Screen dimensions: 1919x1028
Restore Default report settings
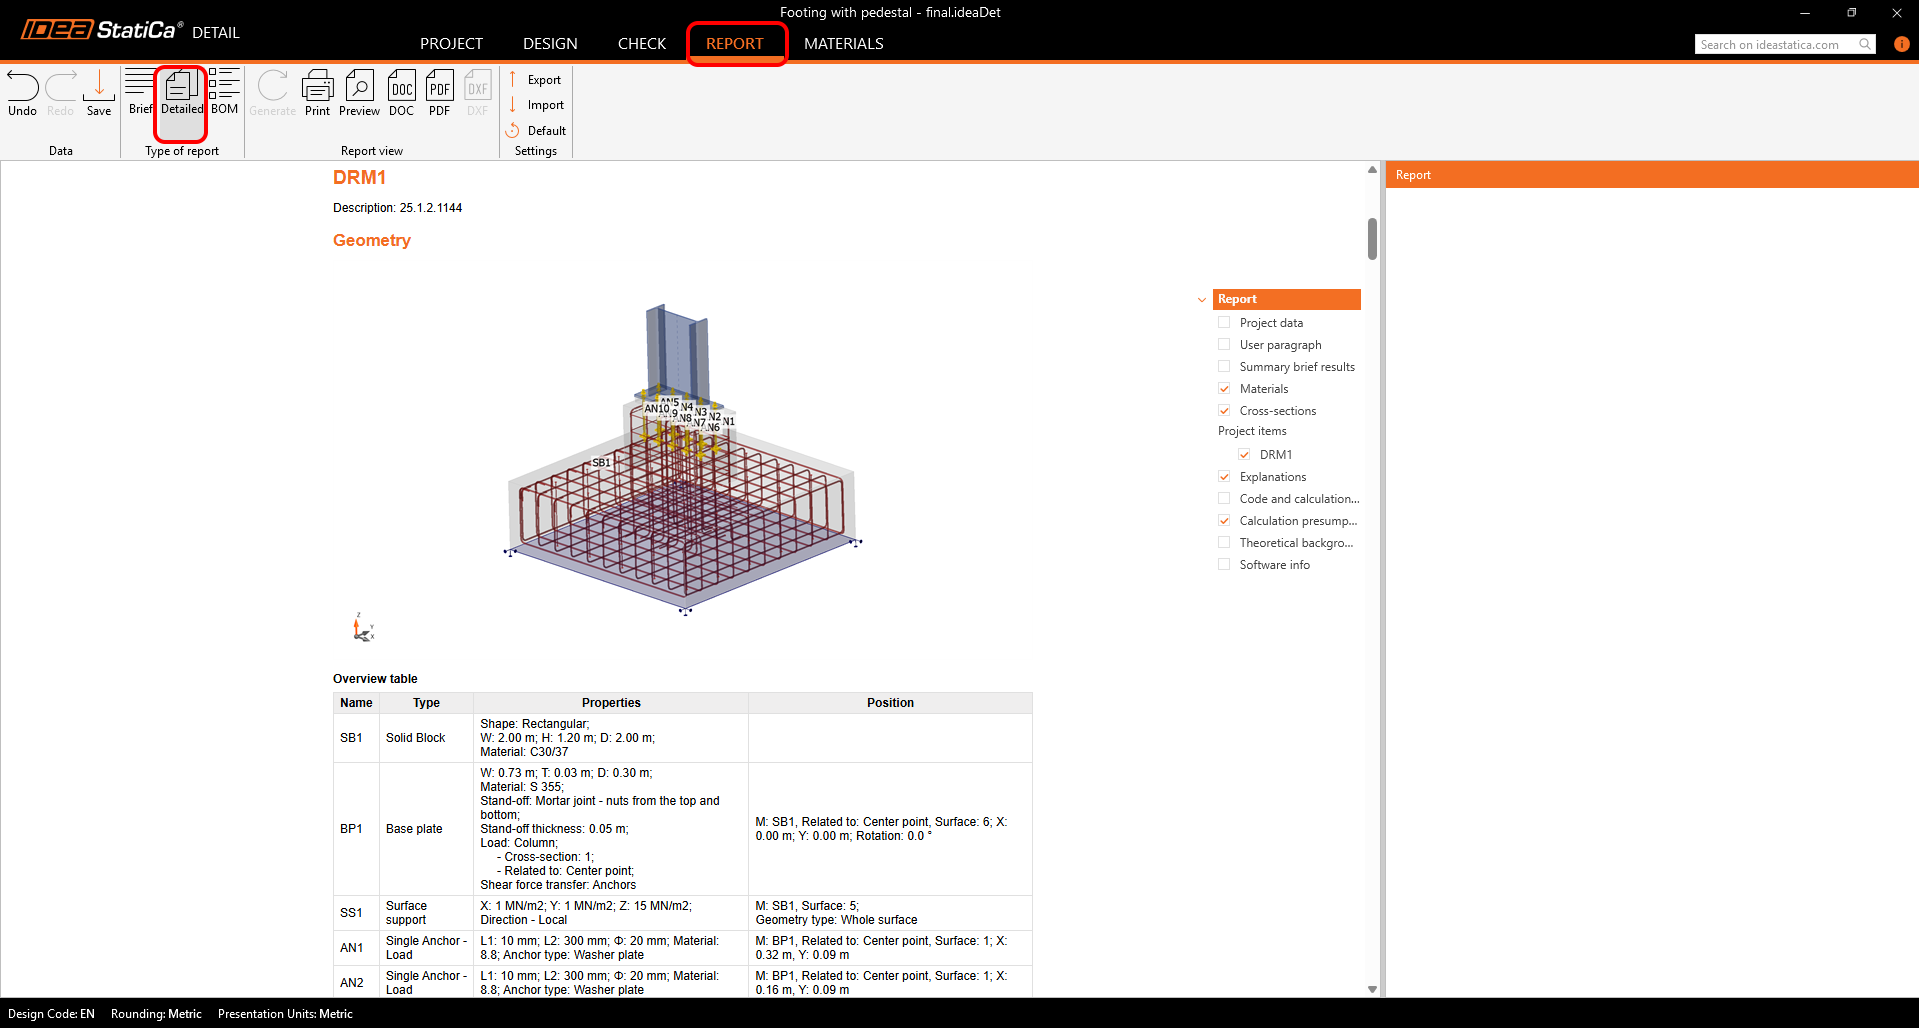(545, 131)
